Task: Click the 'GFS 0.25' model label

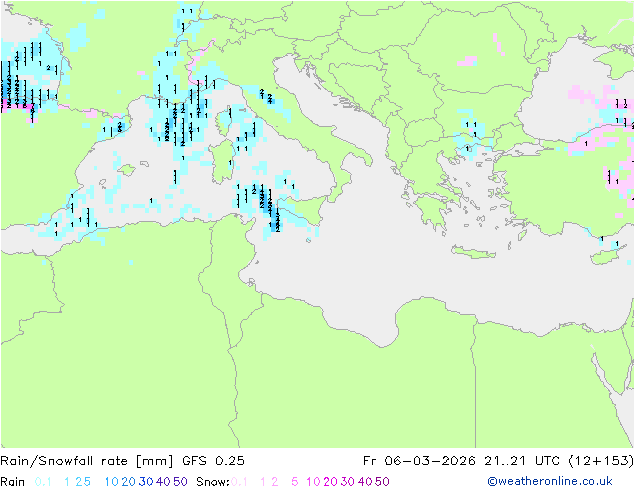Action: (213, 461)
